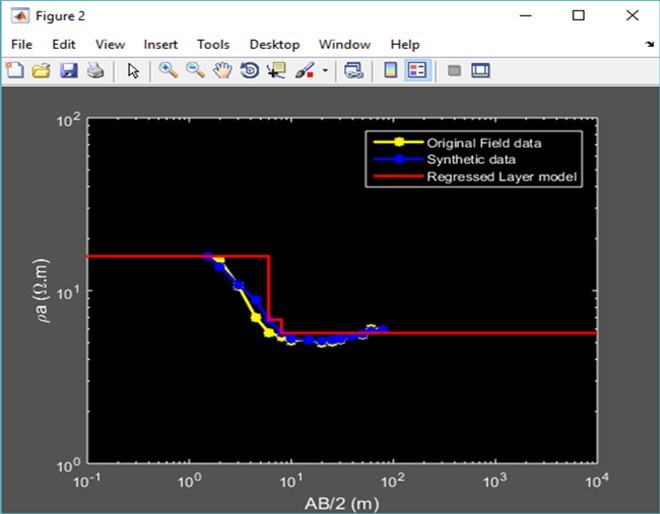Expand the toolbar dock arrow at far right

pyautogui.click(x=649, y=46)
